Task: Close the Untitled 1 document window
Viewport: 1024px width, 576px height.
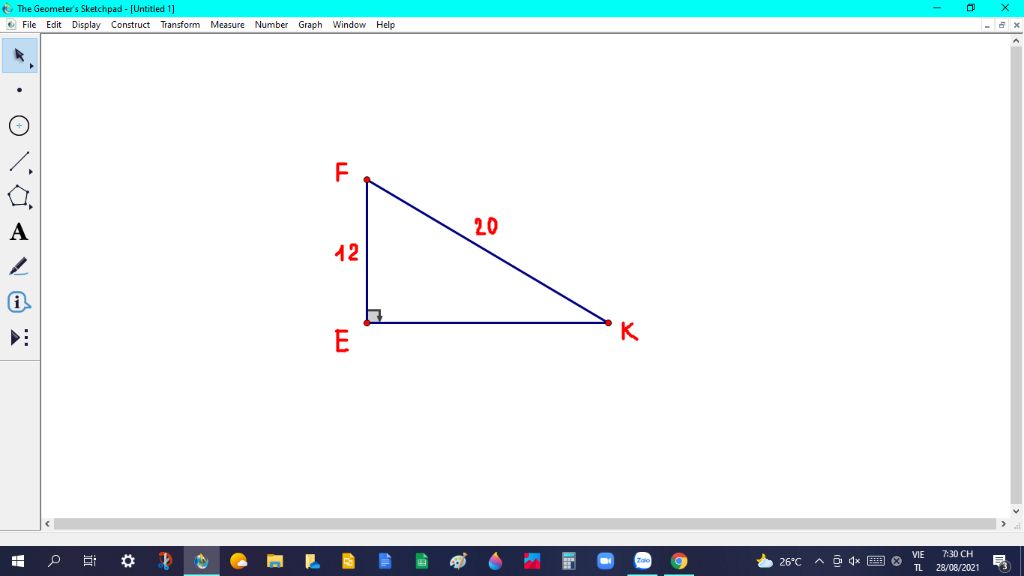Action: (1016, 25)
